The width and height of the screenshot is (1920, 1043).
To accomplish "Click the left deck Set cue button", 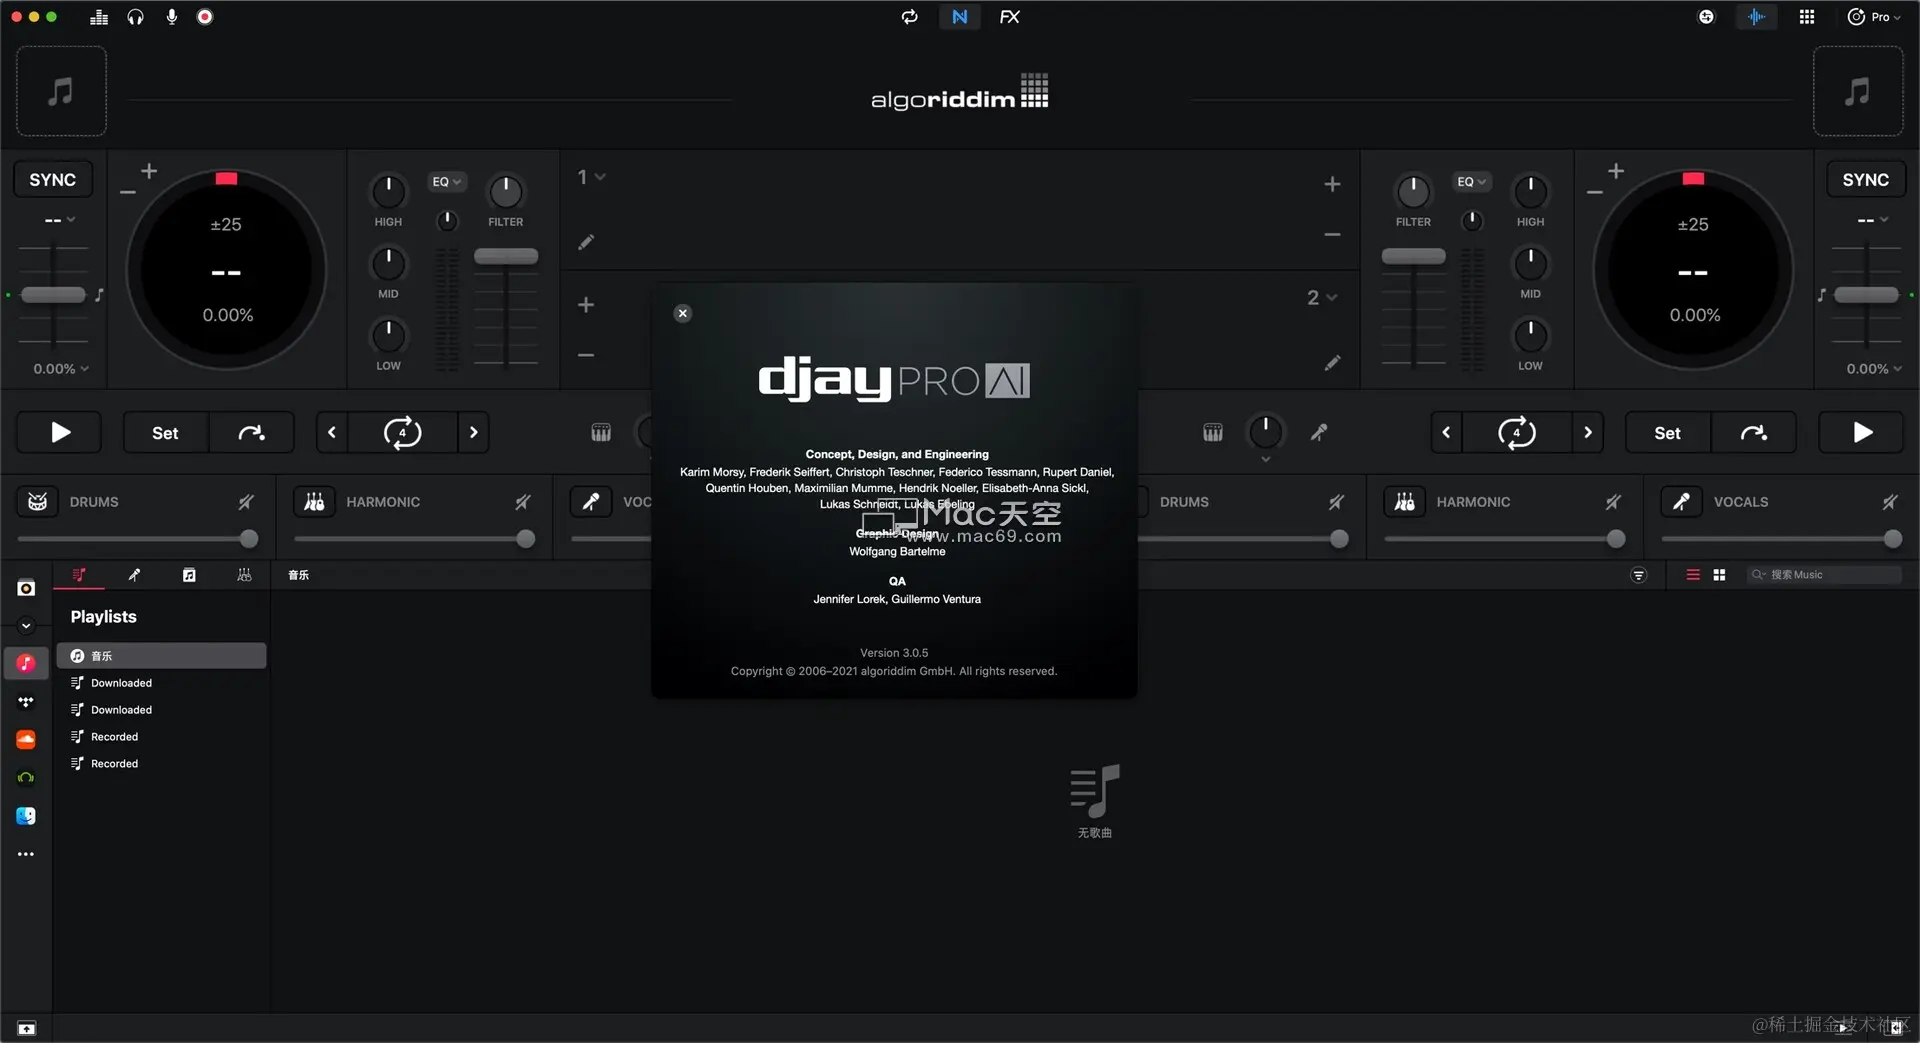I will [x=165, y=433].
